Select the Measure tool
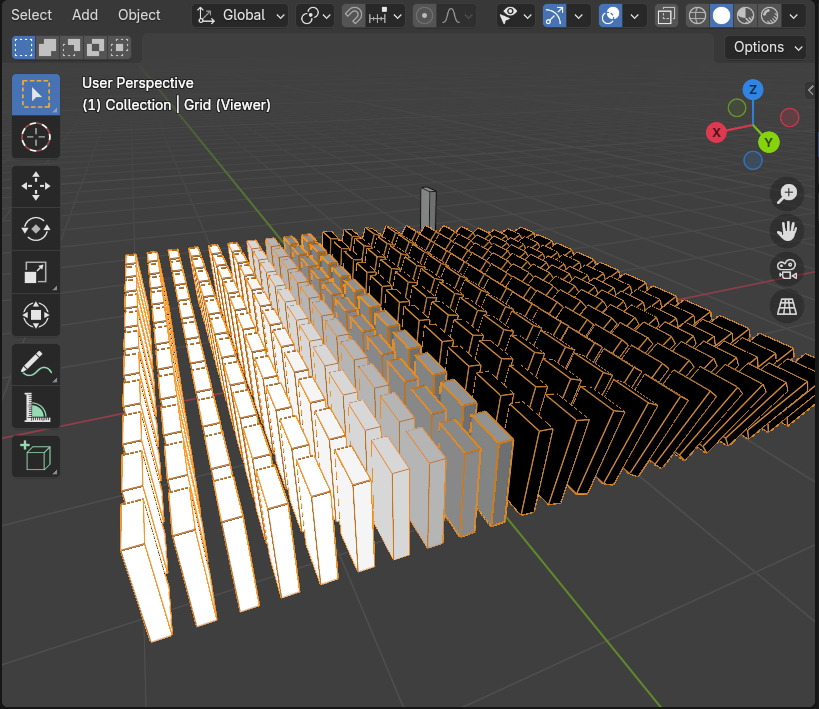The image size is (819, 709). coord(36,407)
